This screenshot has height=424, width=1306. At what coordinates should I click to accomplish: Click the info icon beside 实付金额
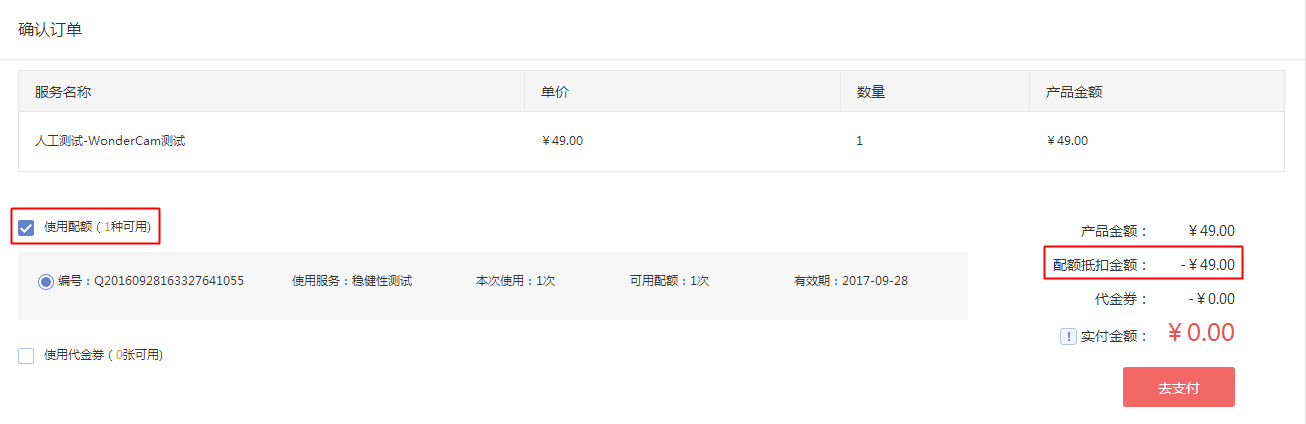1068,337
